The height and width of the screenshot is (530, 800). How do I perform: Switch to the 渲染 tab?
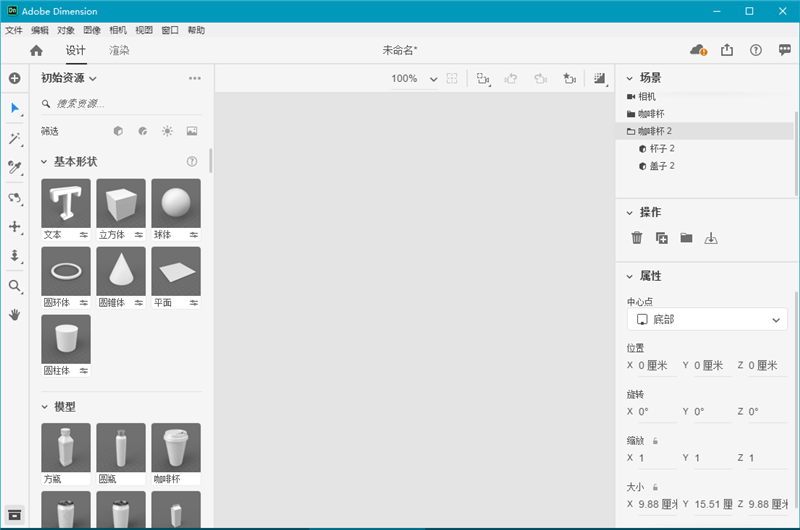(x=119, y=50)
